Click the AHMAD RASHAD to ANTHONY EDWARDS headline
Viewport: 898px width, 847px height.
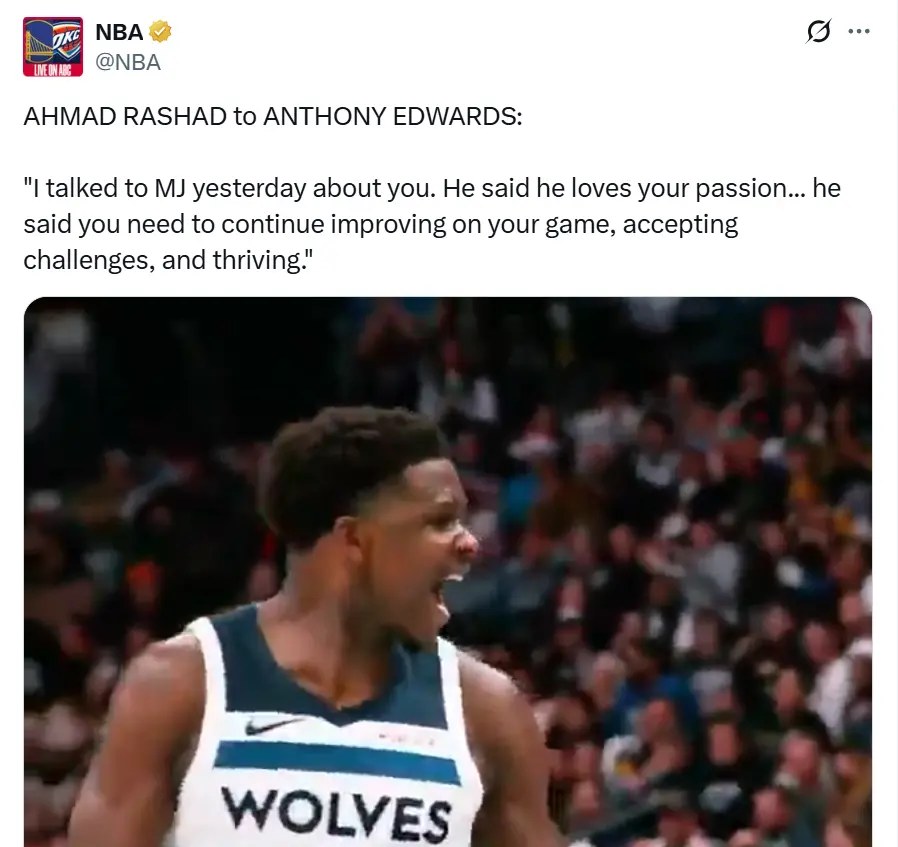(x=273, y=116)
